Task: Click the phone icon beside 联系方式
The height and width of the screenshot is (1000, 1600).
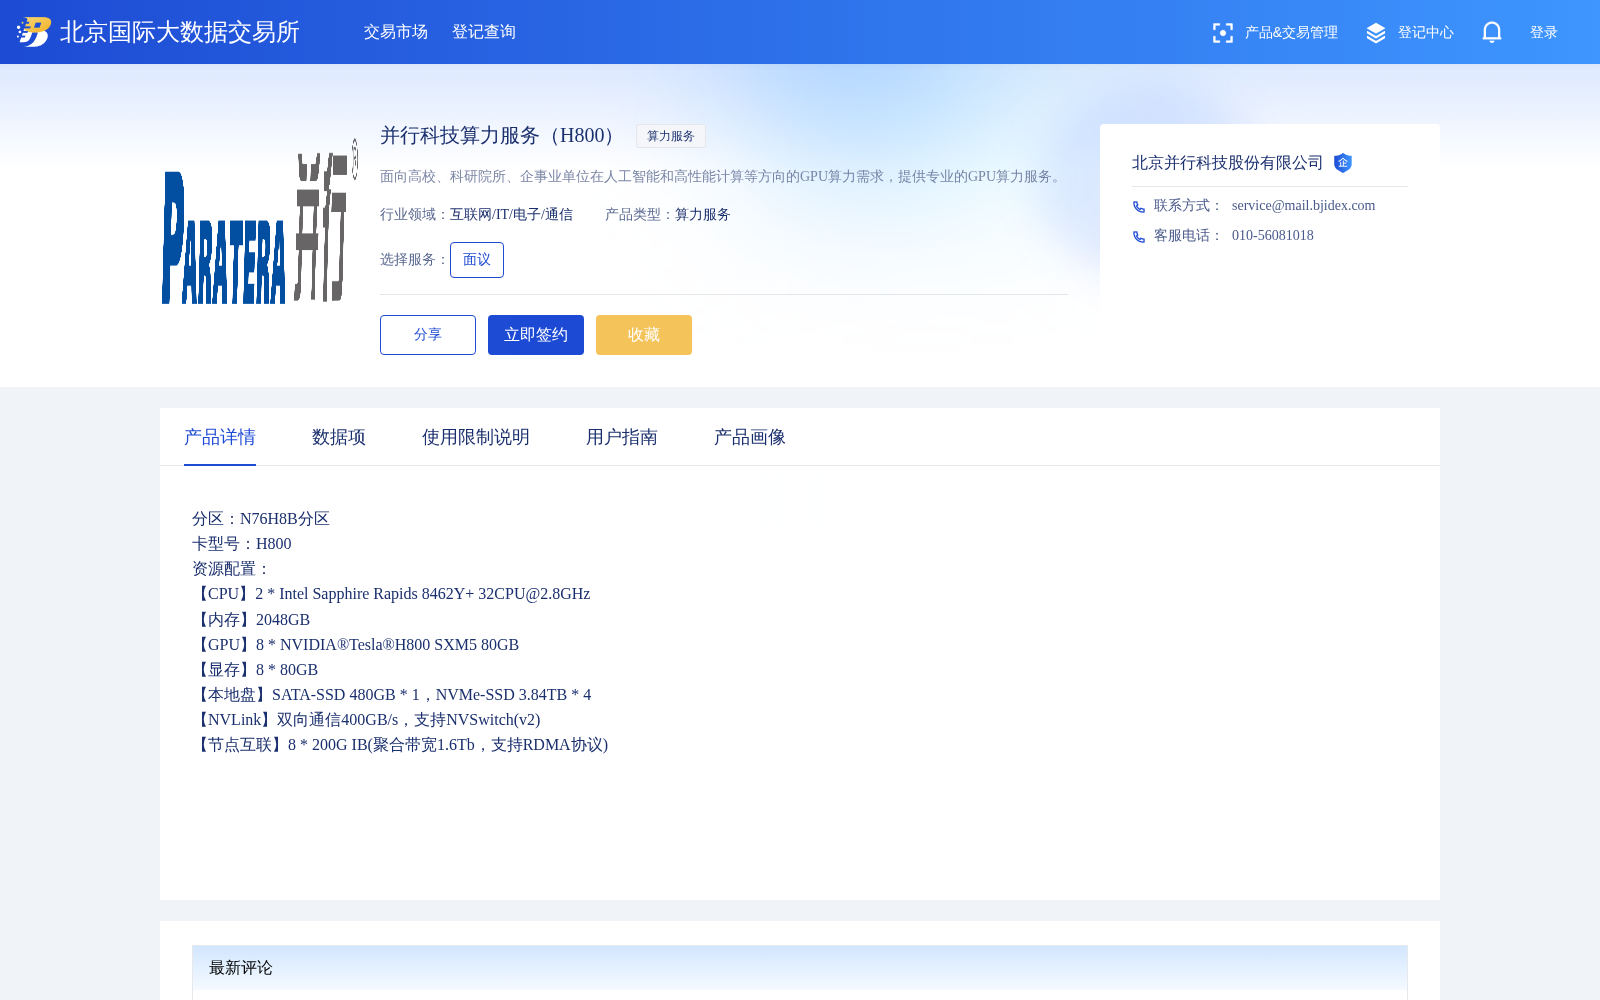Action: (x=1139, y=207)
